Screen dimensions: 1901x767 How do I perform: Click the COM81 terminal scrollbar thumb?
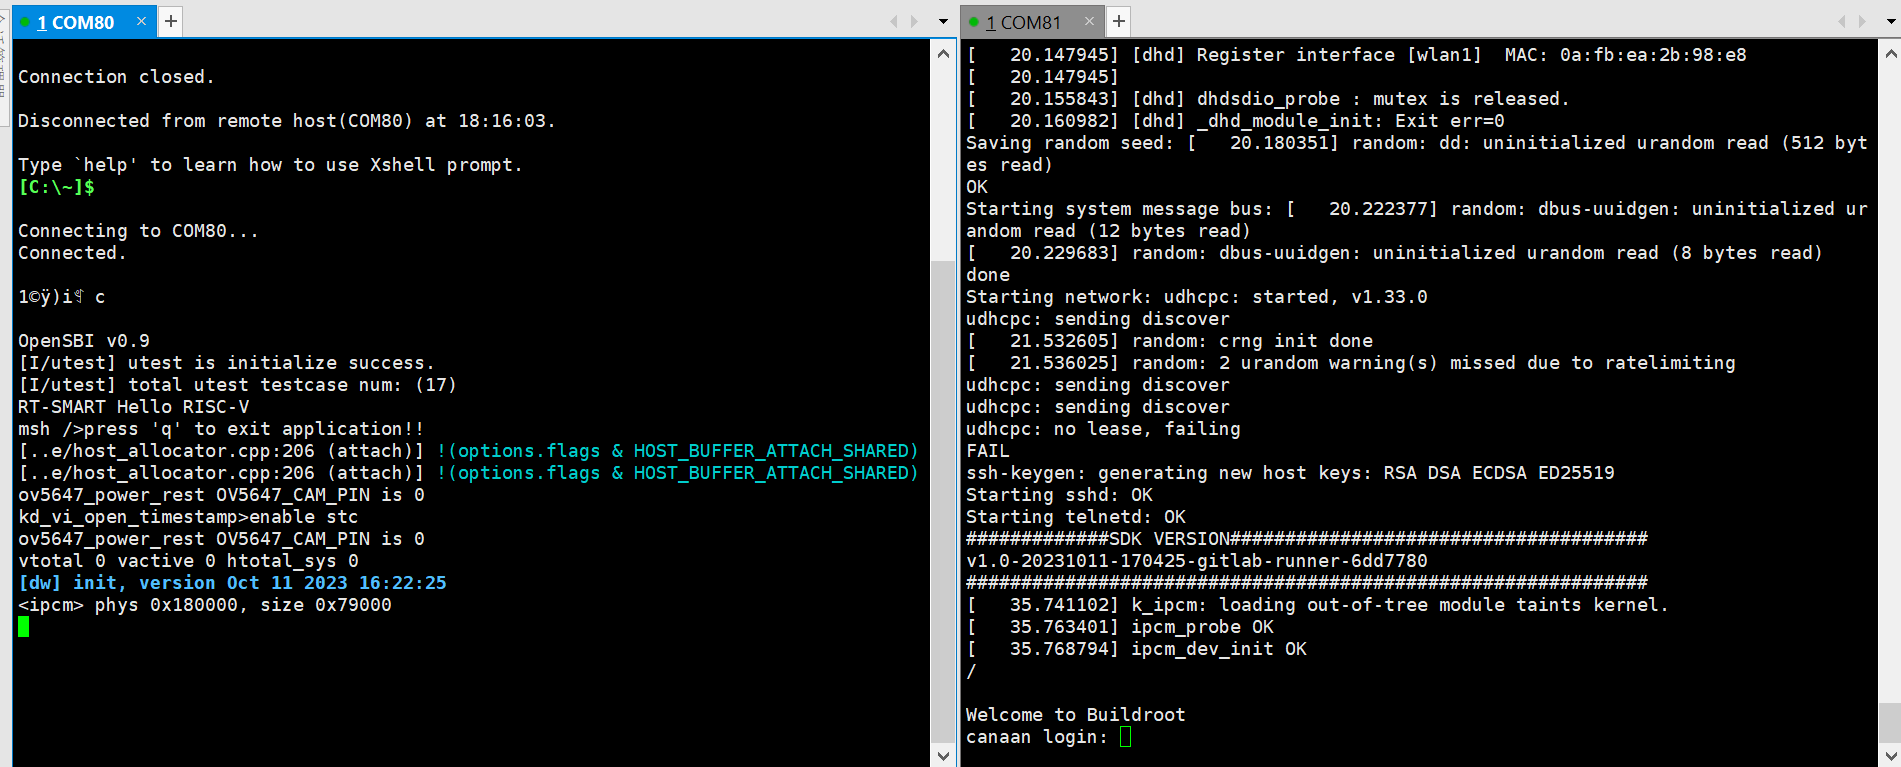tap(1889, 720)
